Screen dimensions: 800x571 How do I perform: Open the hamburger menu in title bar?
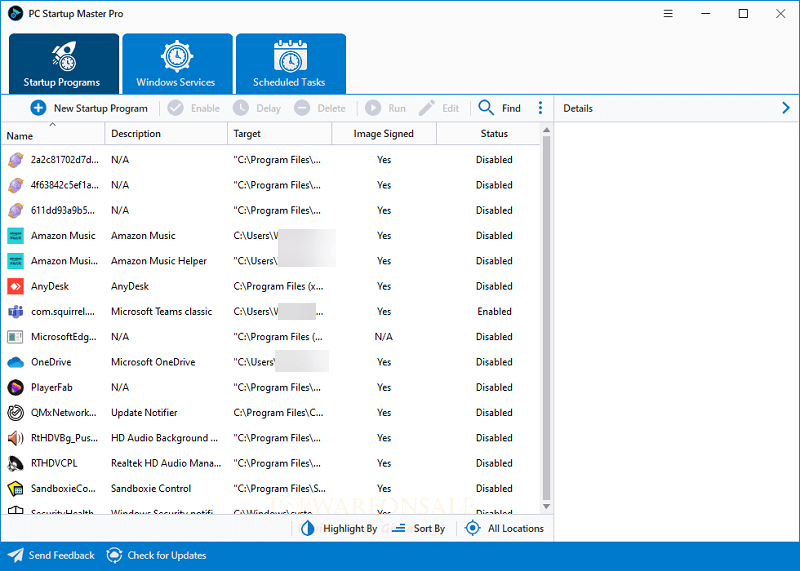pos(668,14)
